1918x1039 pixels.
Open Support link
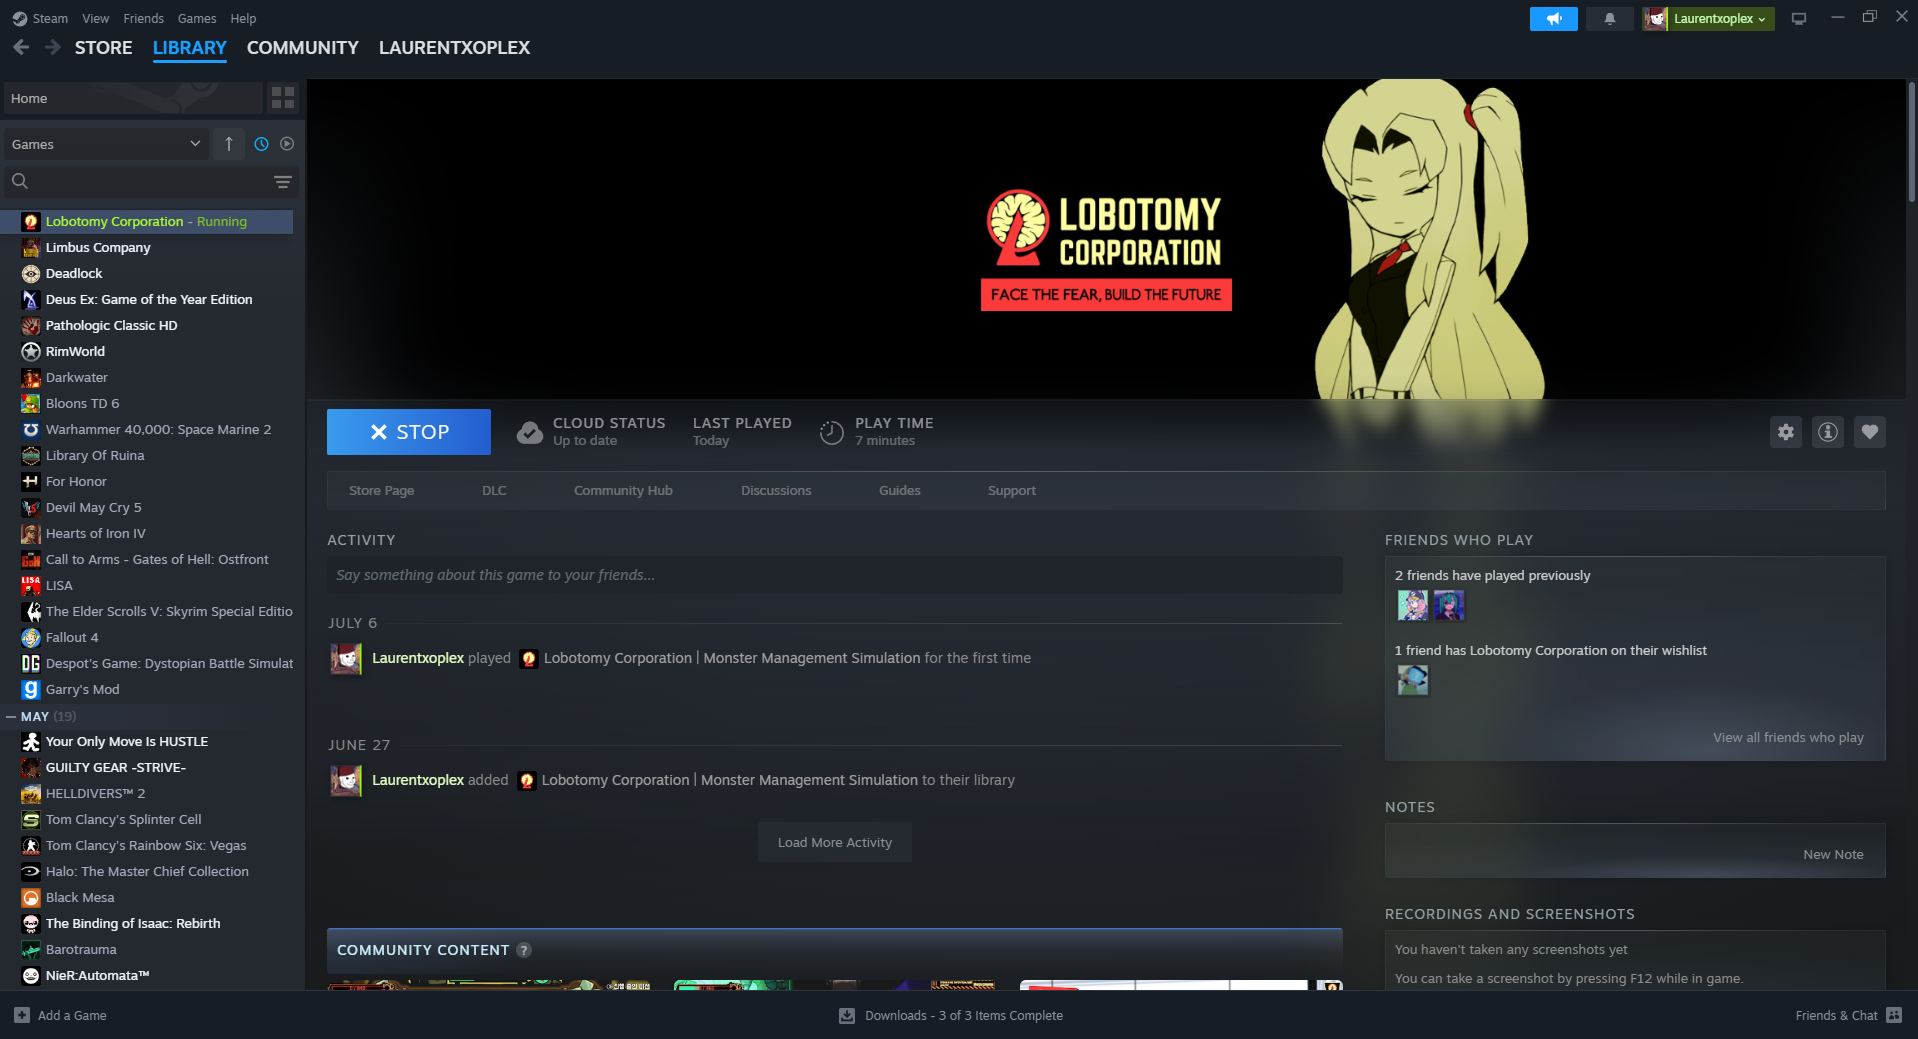click(x=1011, y=491)
